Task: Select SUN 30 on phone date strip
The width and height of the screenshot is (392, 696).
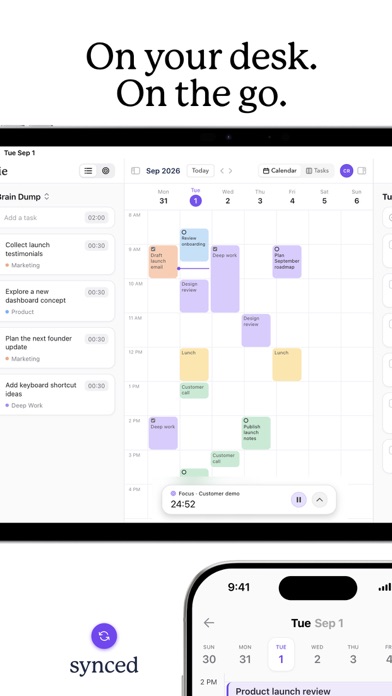Action: point(209,655)
